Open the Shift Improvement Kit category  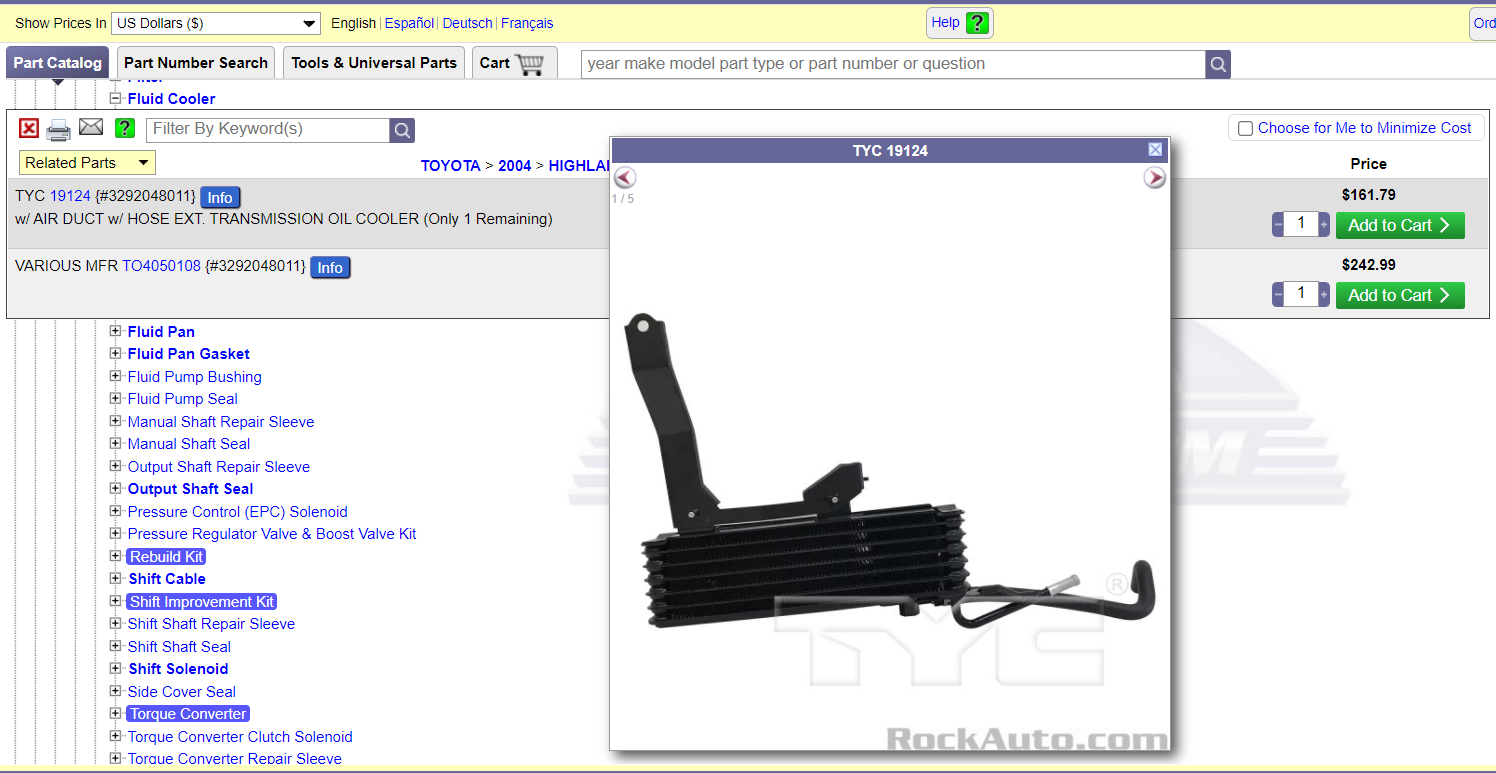coord(202,602)
